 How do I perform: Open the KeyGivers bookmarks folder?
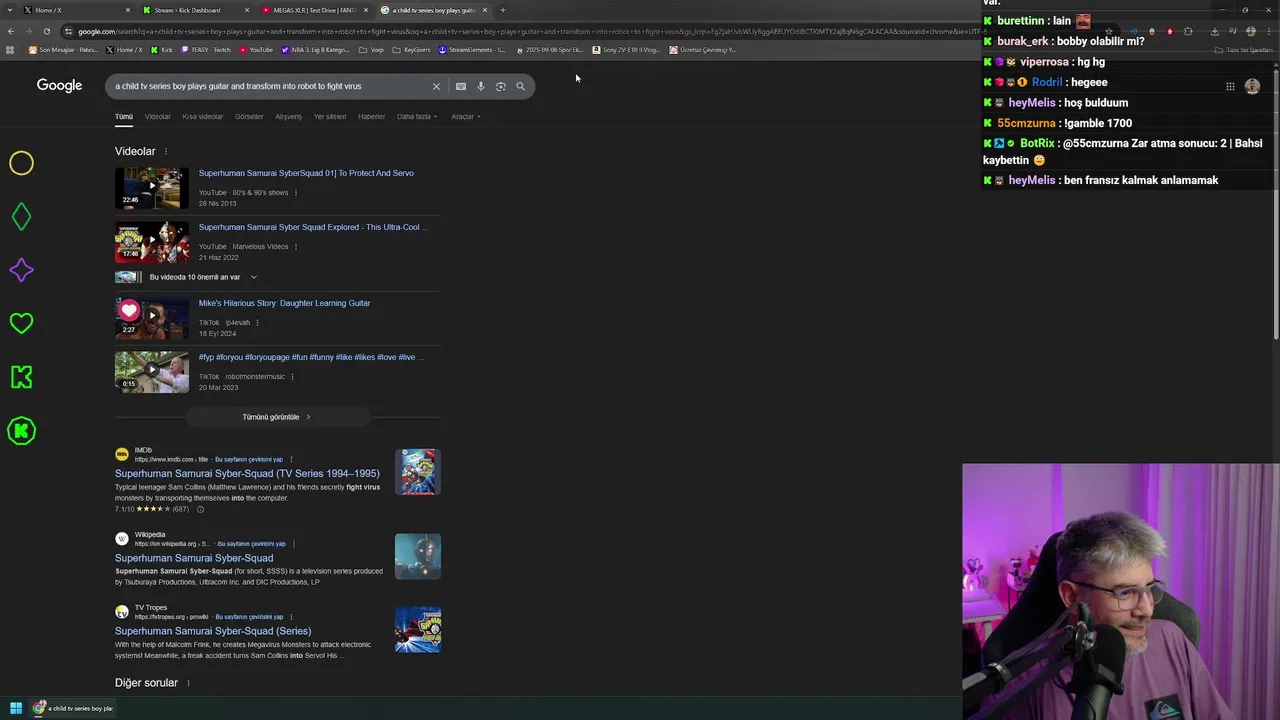(411, 50)
